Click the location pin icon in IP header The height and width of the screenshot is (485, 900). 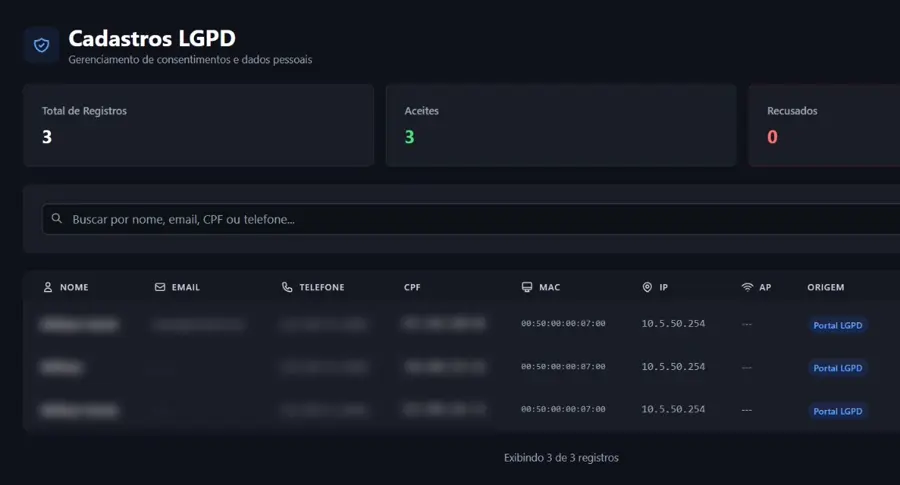[647, 287]
